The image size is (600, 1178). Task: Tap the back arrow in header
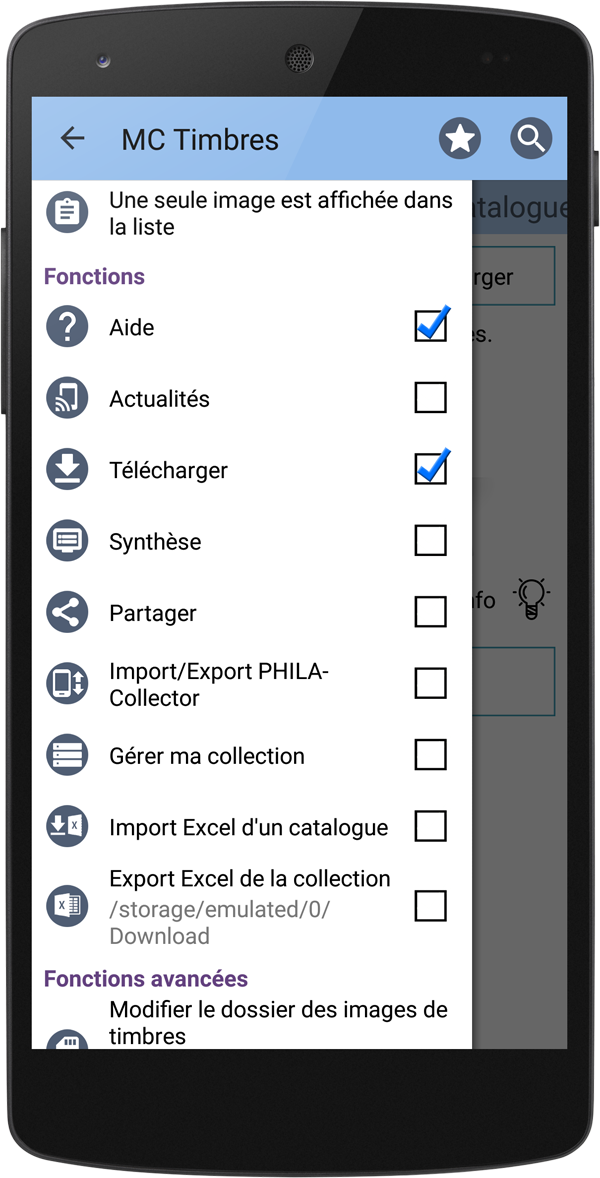click(73, 138)
